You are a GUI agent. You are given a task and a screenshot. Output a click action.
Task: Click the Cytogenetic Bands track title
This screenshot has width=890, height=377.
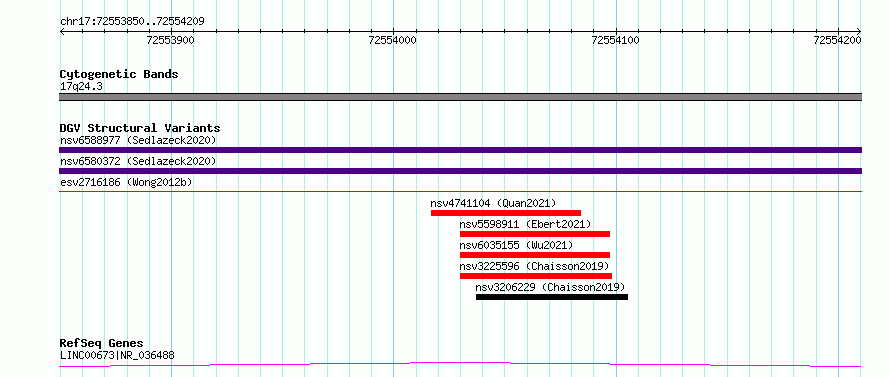coord(119,74)
